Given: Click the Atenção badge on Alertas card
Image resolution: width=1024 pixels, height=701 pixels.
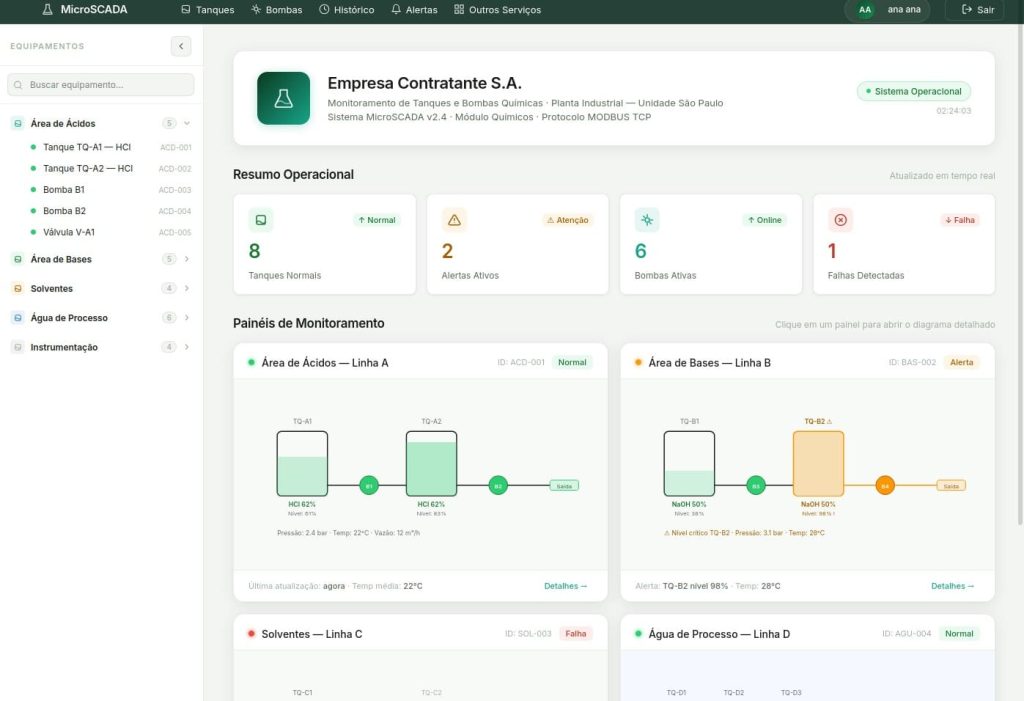Looking at the screenshot, I should point(568,220).
